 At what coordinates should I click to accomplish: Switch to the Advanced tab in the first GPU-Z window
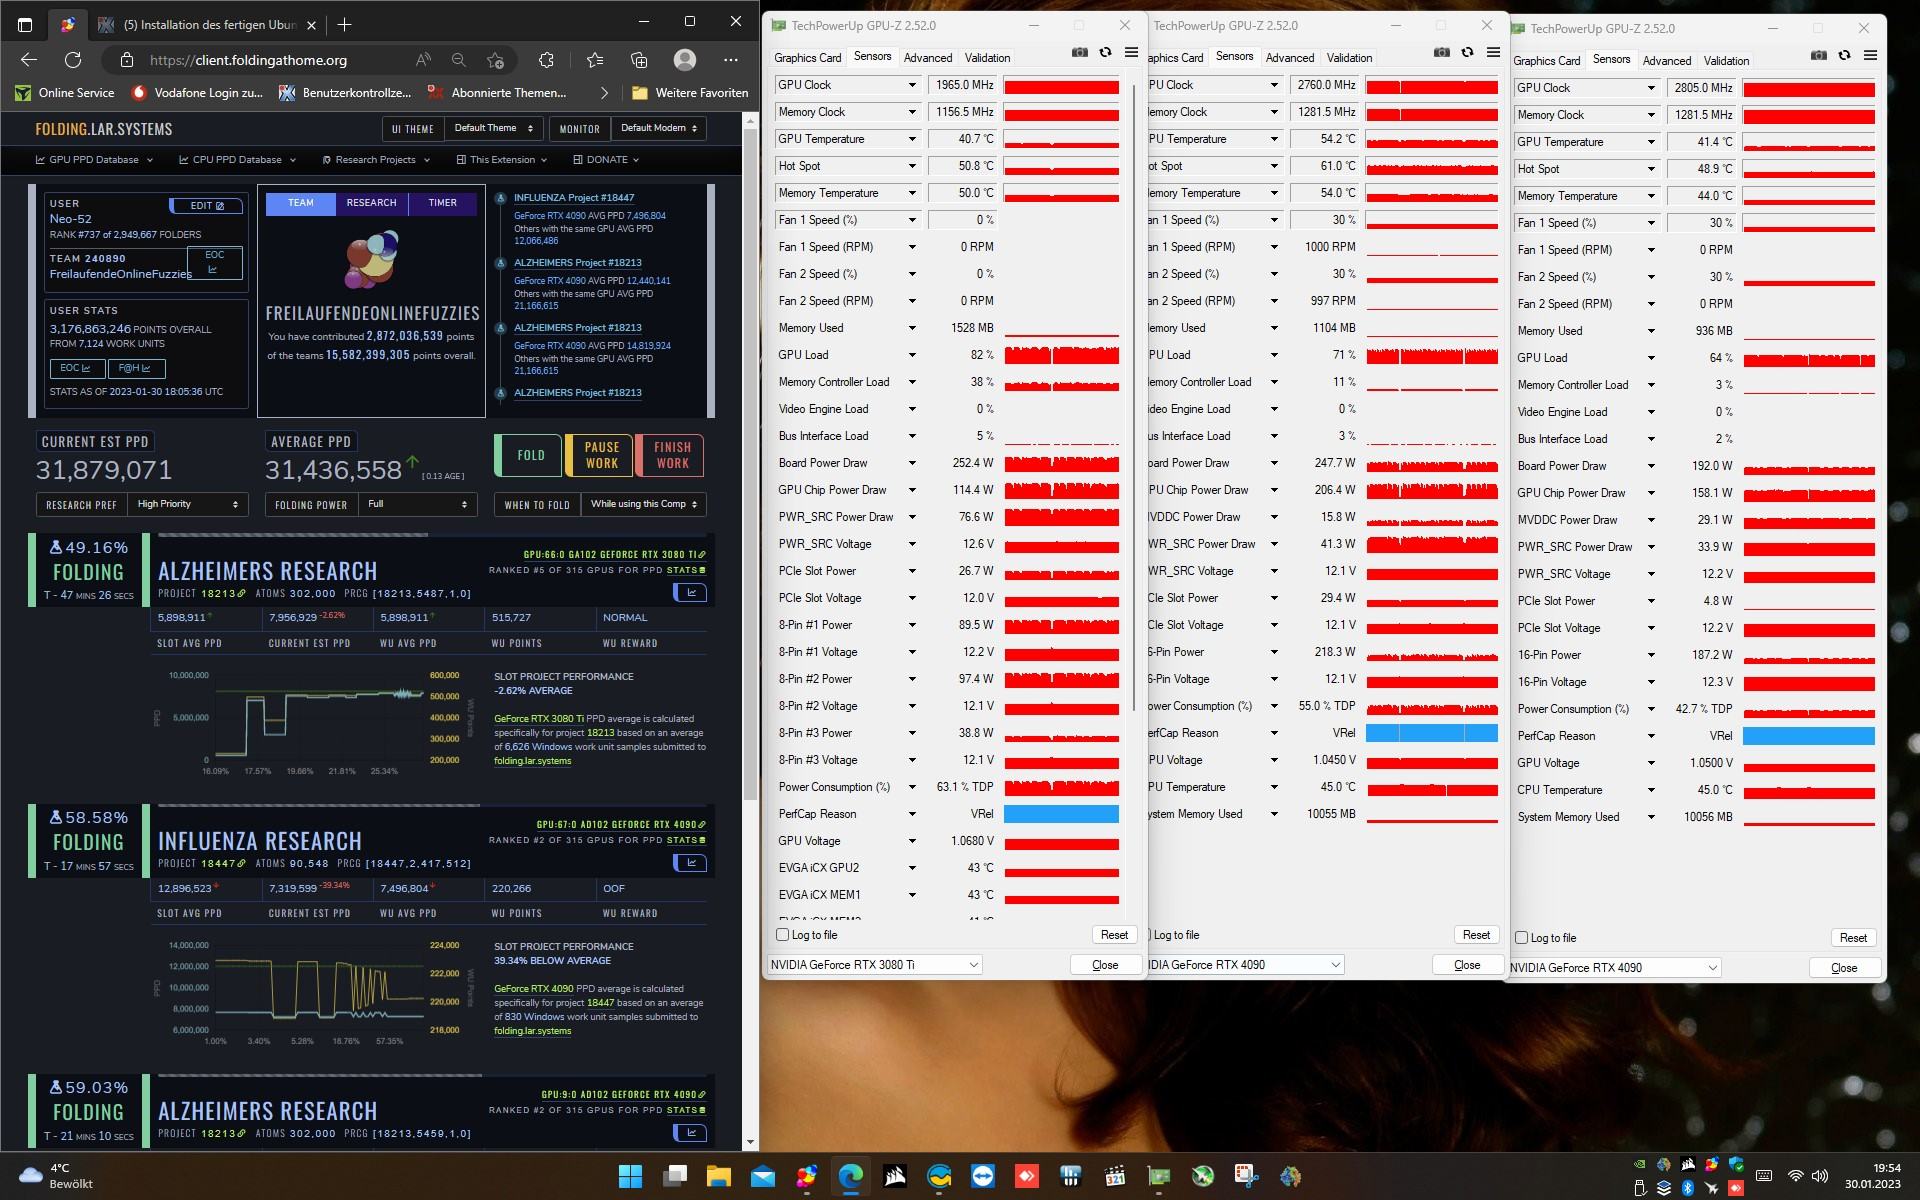click(x=927, y=58)
